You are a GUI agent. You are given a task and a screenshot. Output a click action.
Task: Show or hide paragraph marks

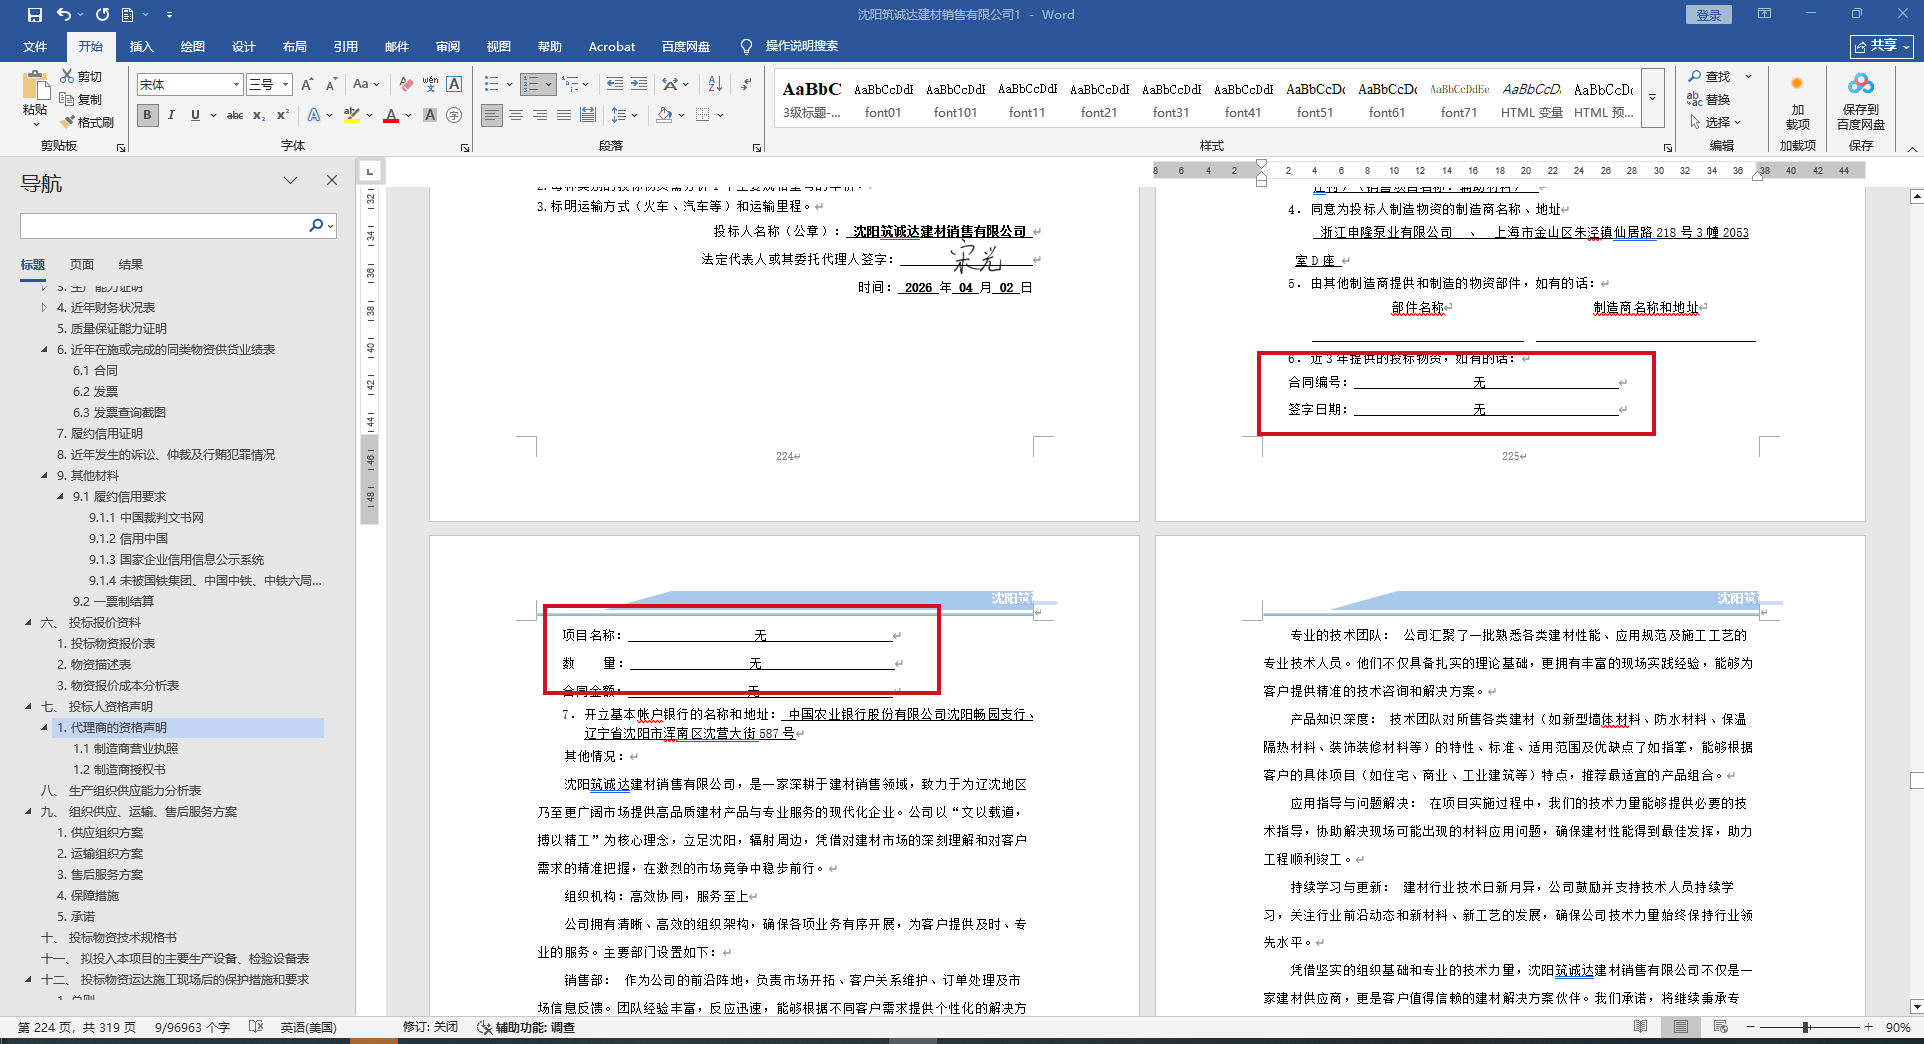(x=746, y=85)
